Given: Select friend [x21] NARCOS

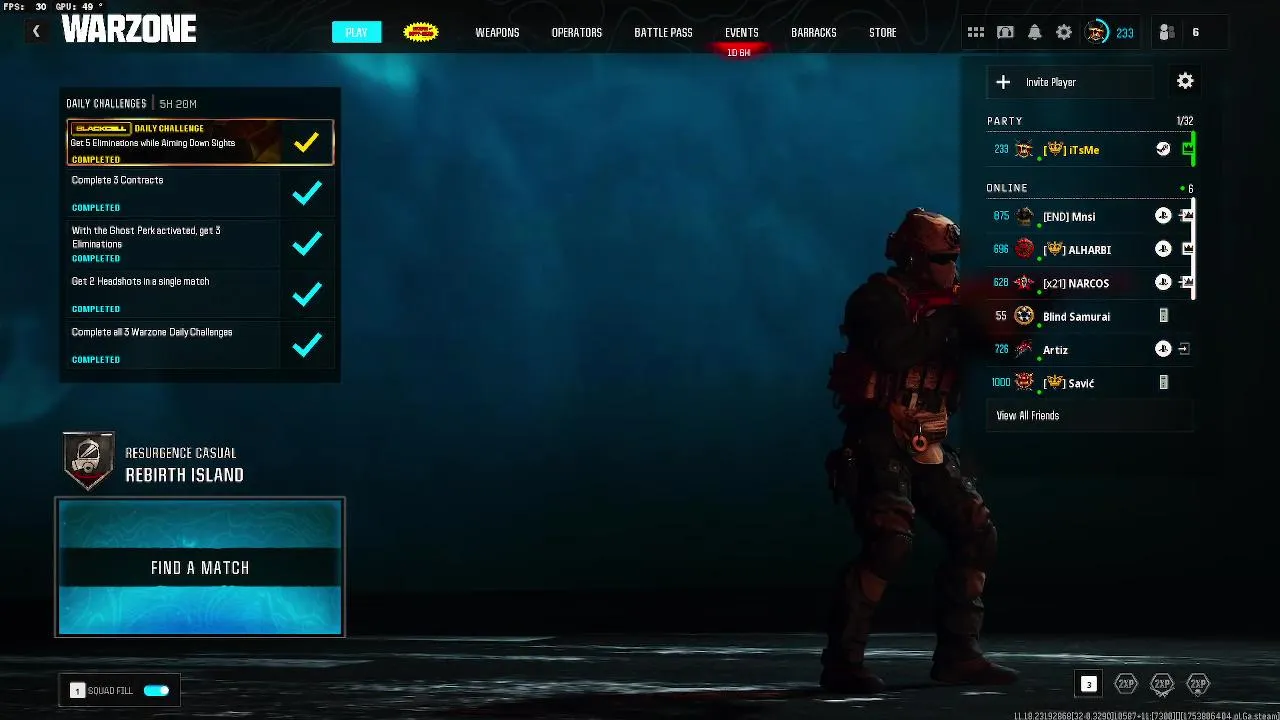Looking at the screenshot, I should 1088,282.
